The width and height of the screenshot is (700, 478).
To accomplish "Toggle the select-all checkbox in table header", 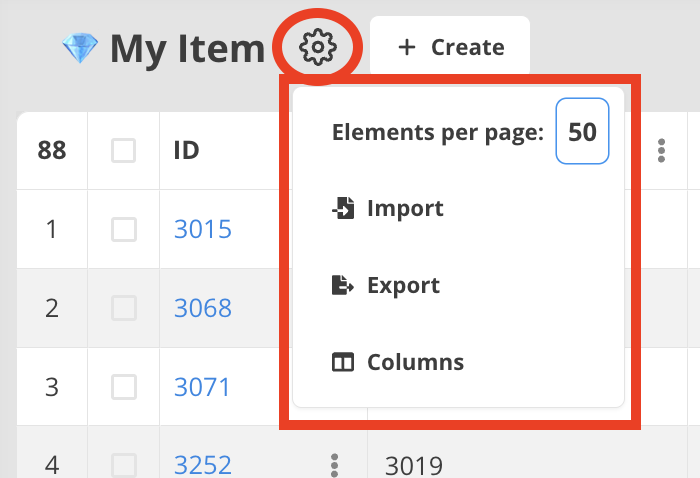I will coord(123,150).
